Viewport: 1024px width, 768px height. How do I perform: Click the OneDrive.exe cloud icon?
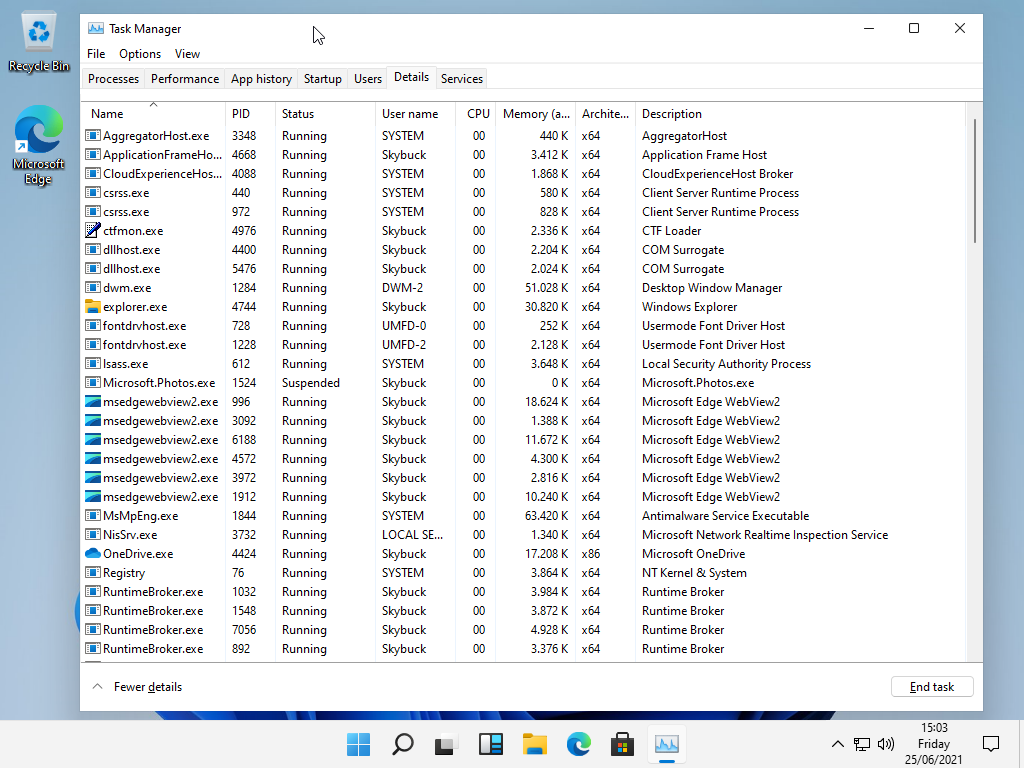pos(93,554)
